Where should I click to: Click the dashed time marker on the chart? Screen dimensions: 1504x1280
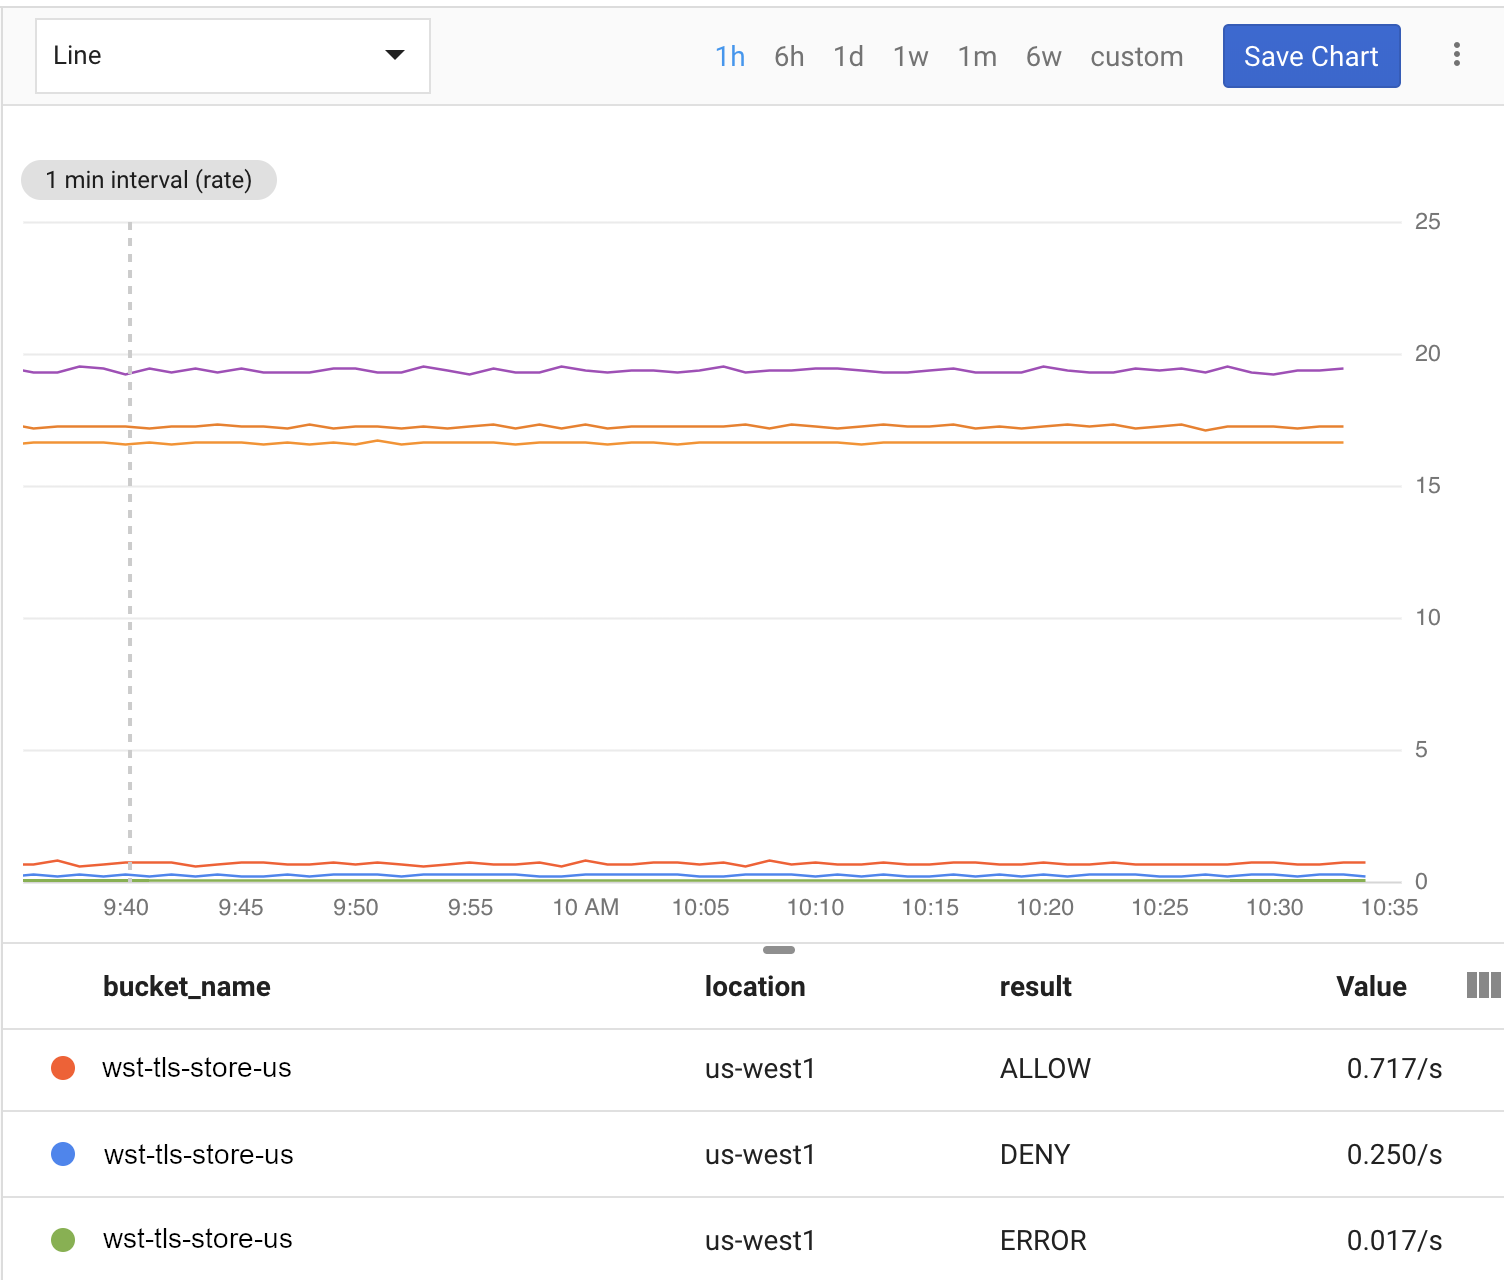click(x=129, y=550)
